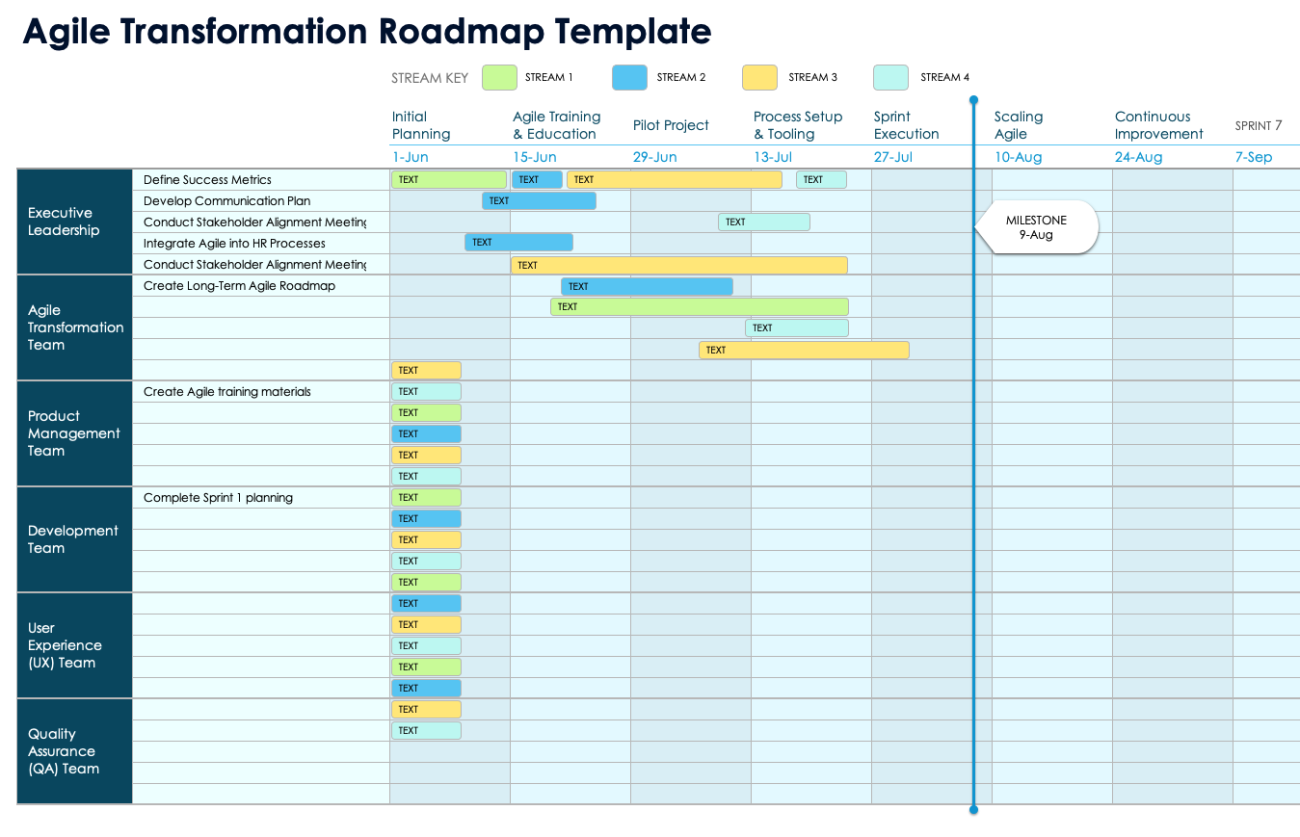Select the Stream 1 green legend swatch

[x=499, y=77]
